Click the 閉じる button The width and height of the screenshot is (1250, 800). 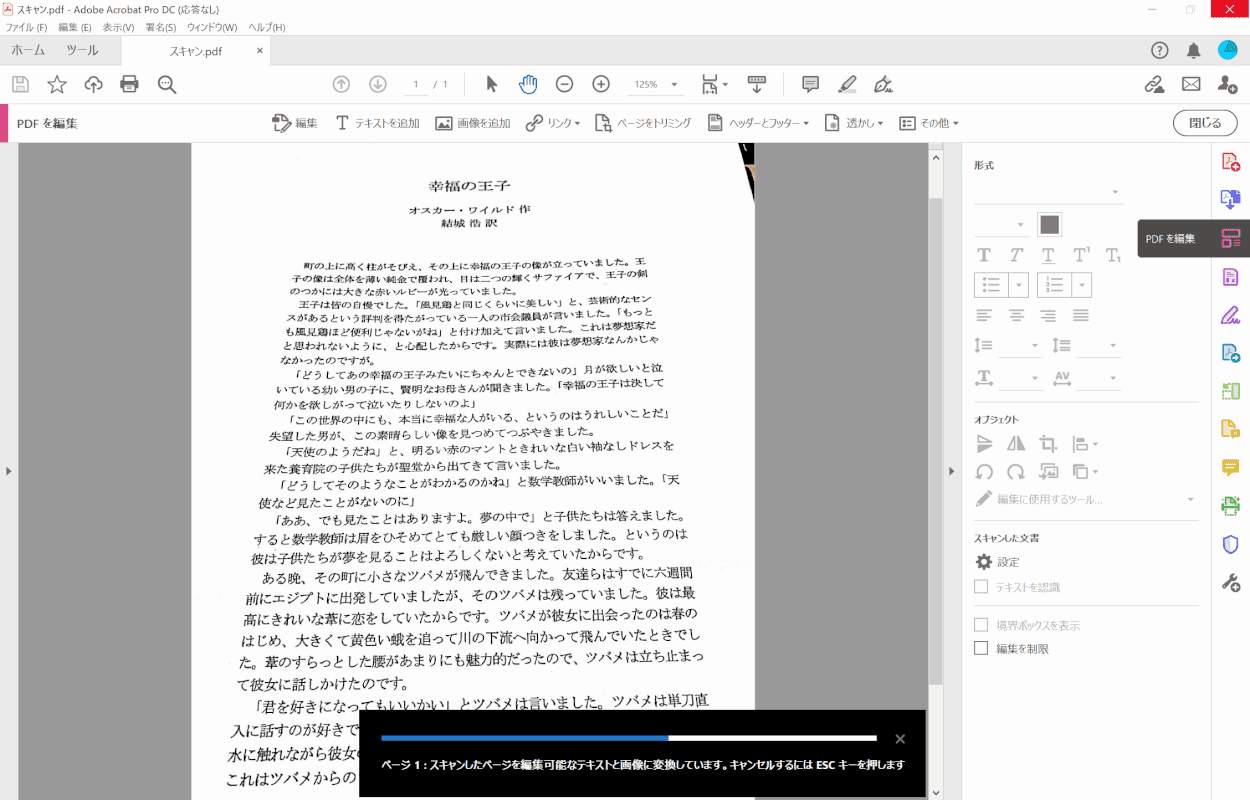point(1205,123)
